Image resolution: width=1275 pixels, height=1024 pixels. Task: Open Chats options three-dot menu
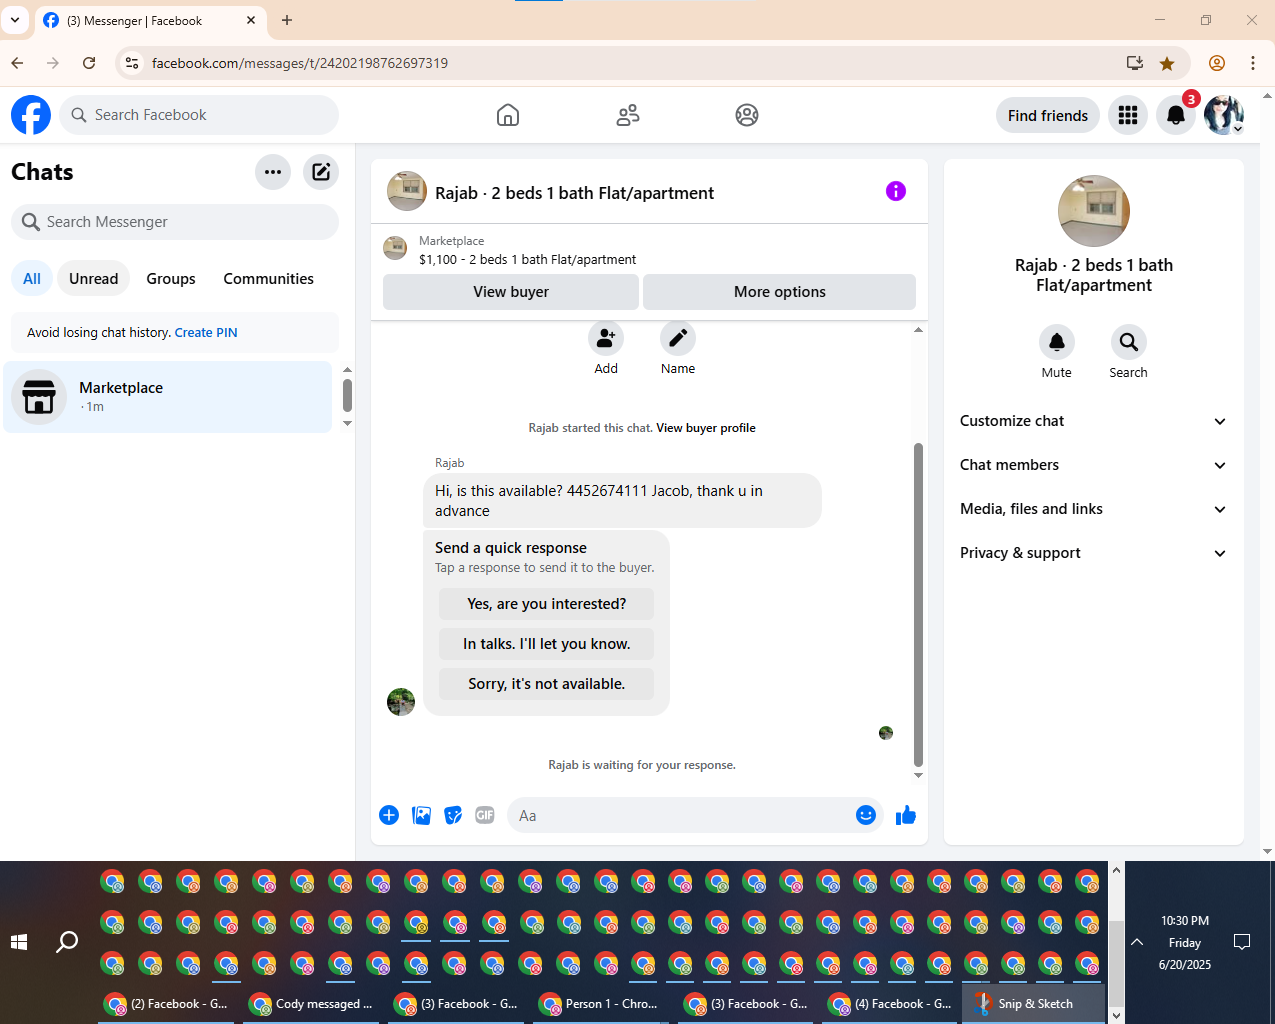tap(273, 172)
